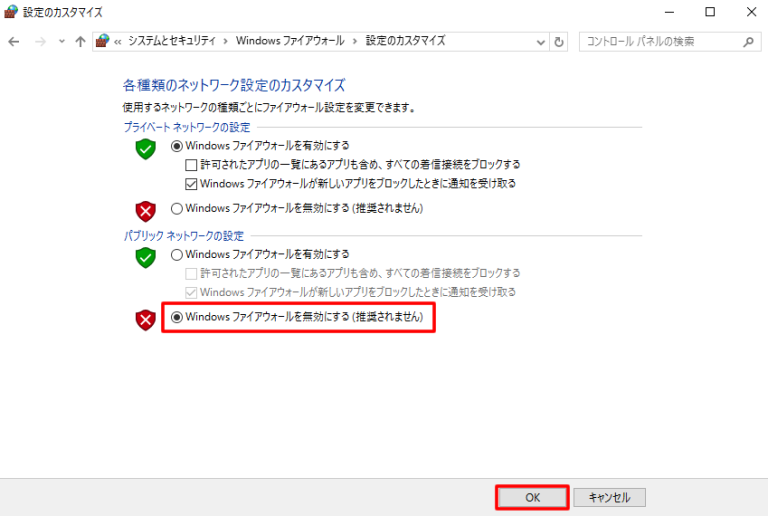The height and width of the screenshot is (516, 768).
Task: Check block all incoming connections for private
Action: (x=191, y=165)
